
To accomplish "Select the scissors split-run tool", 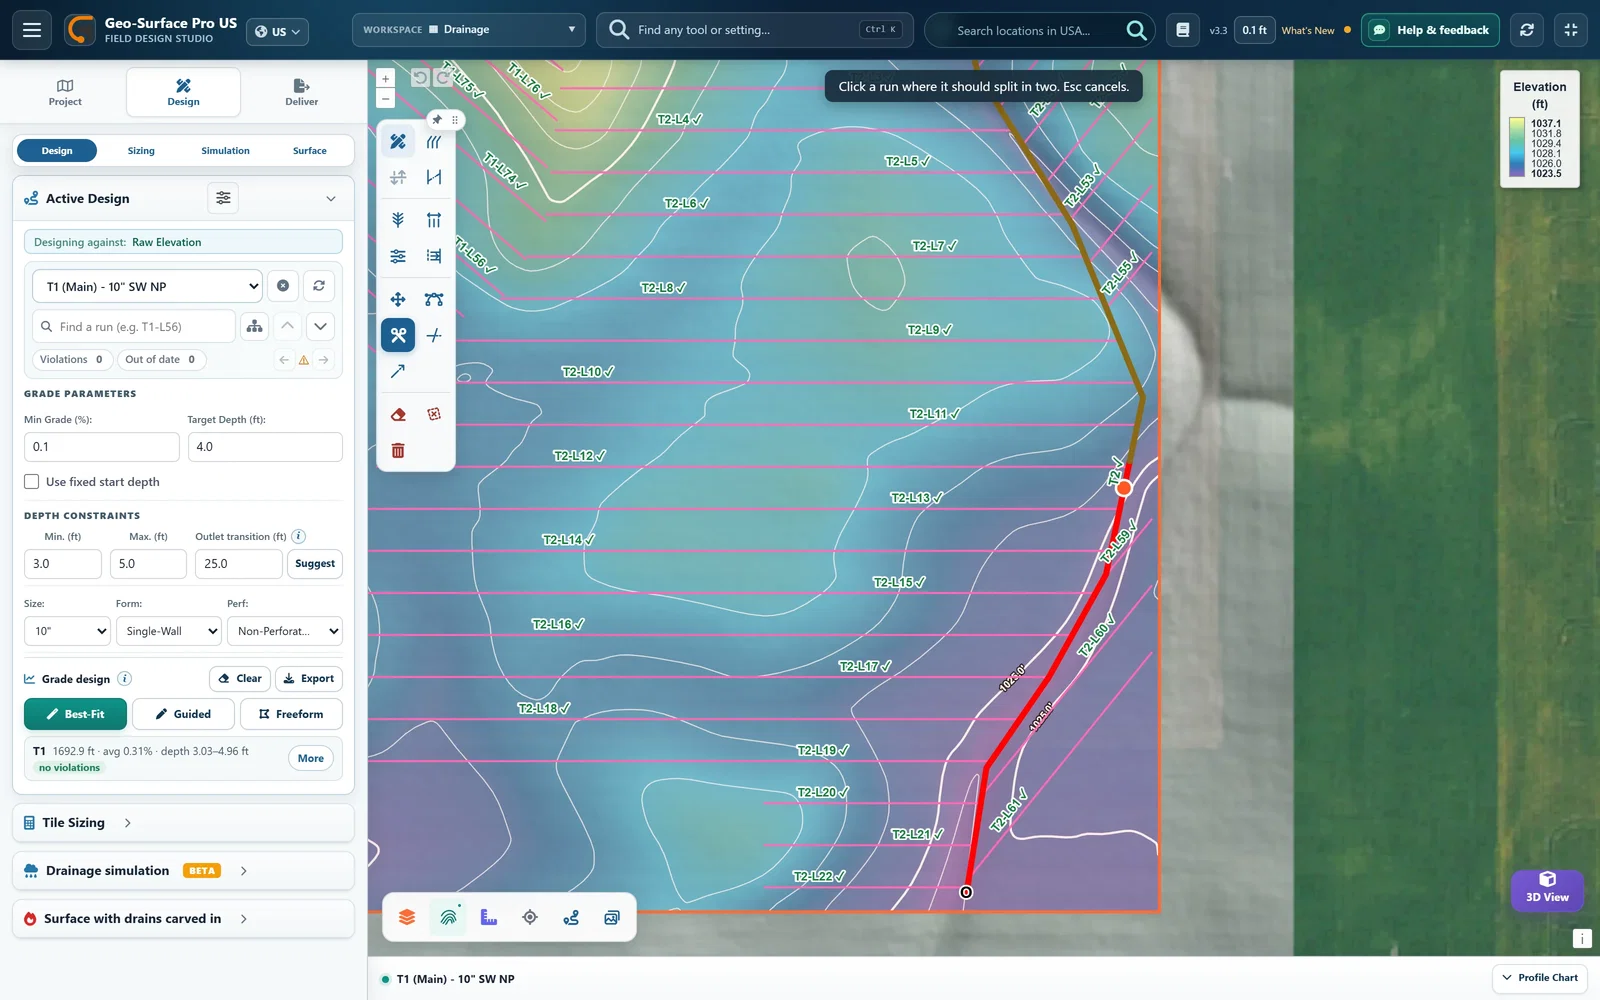I will click(398, 335).
